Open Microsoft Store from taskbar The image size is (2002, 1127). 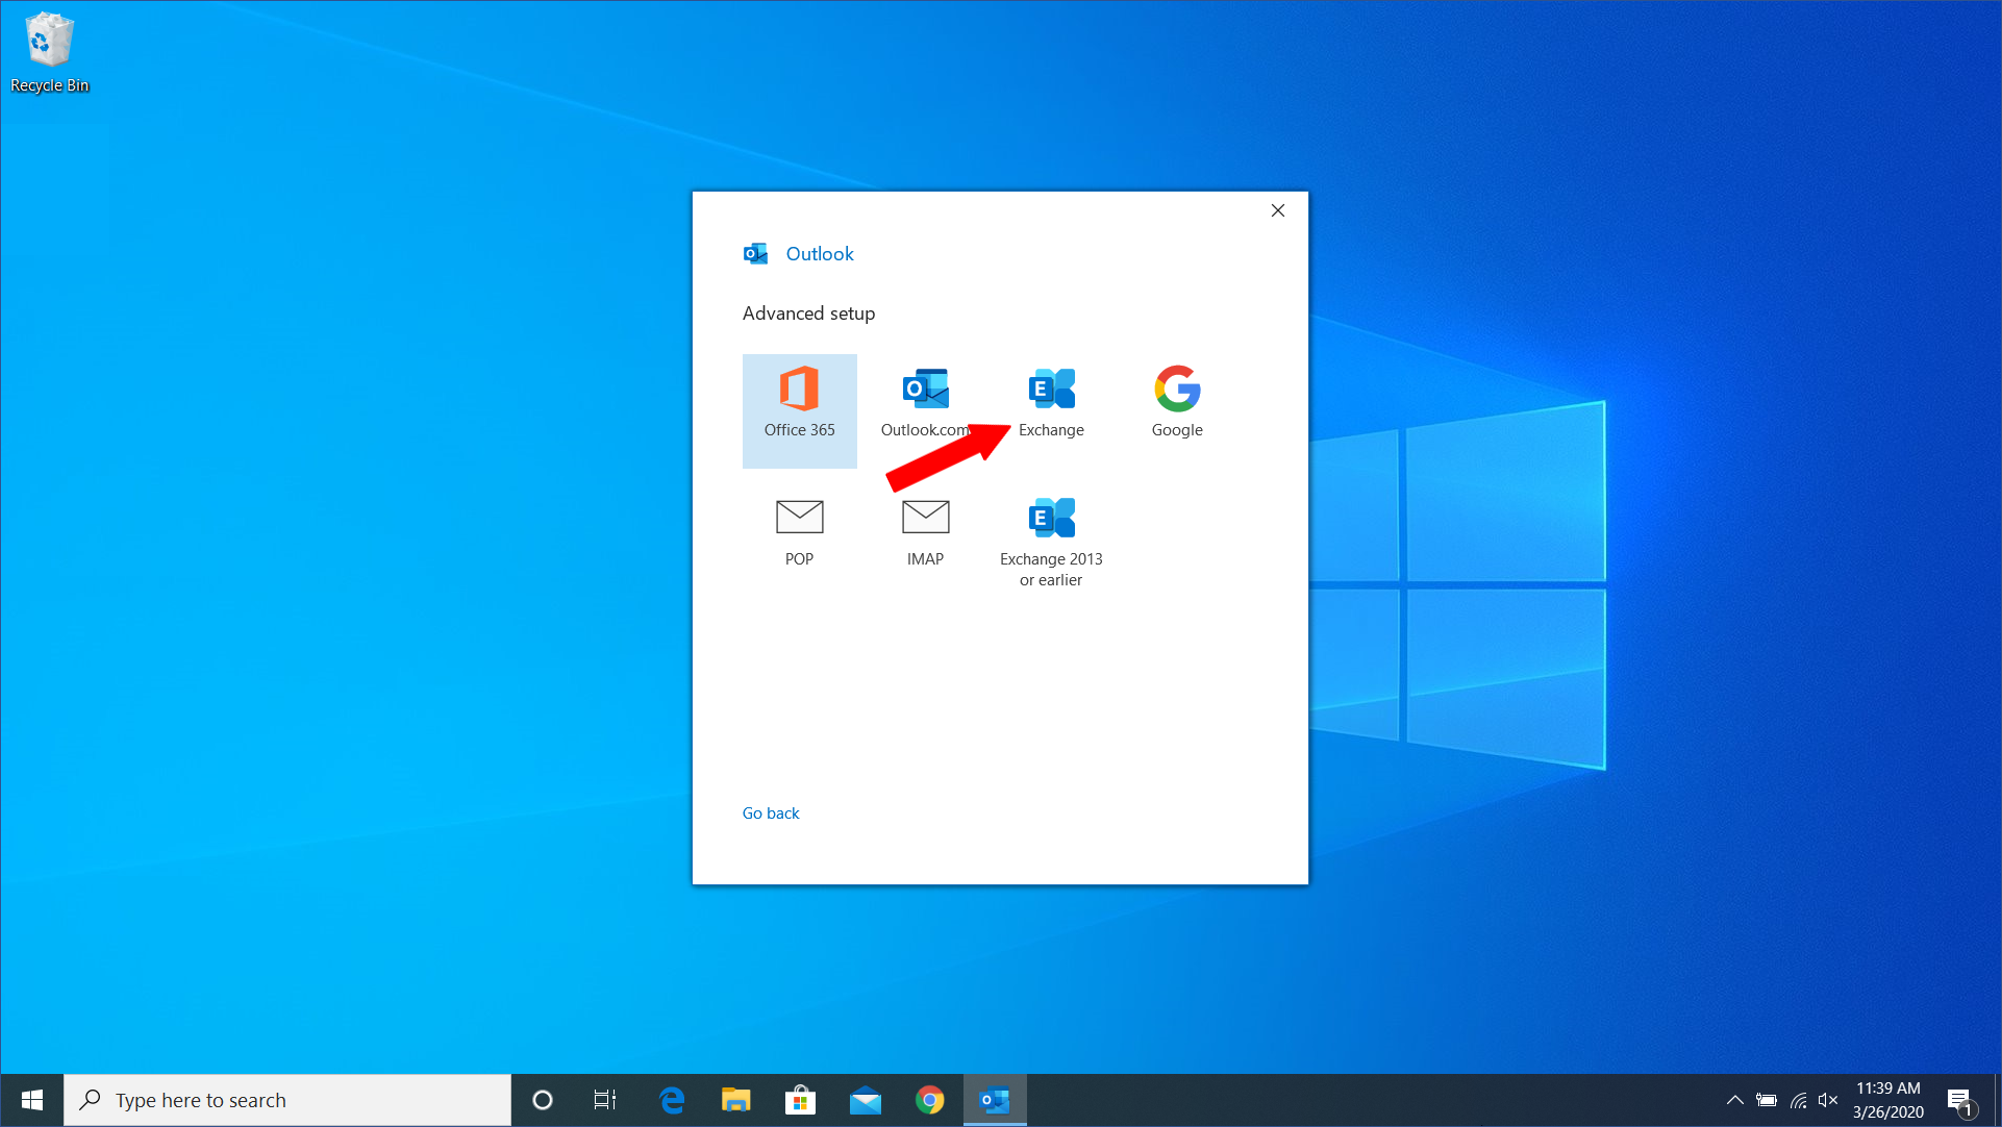coord(800,1100)
